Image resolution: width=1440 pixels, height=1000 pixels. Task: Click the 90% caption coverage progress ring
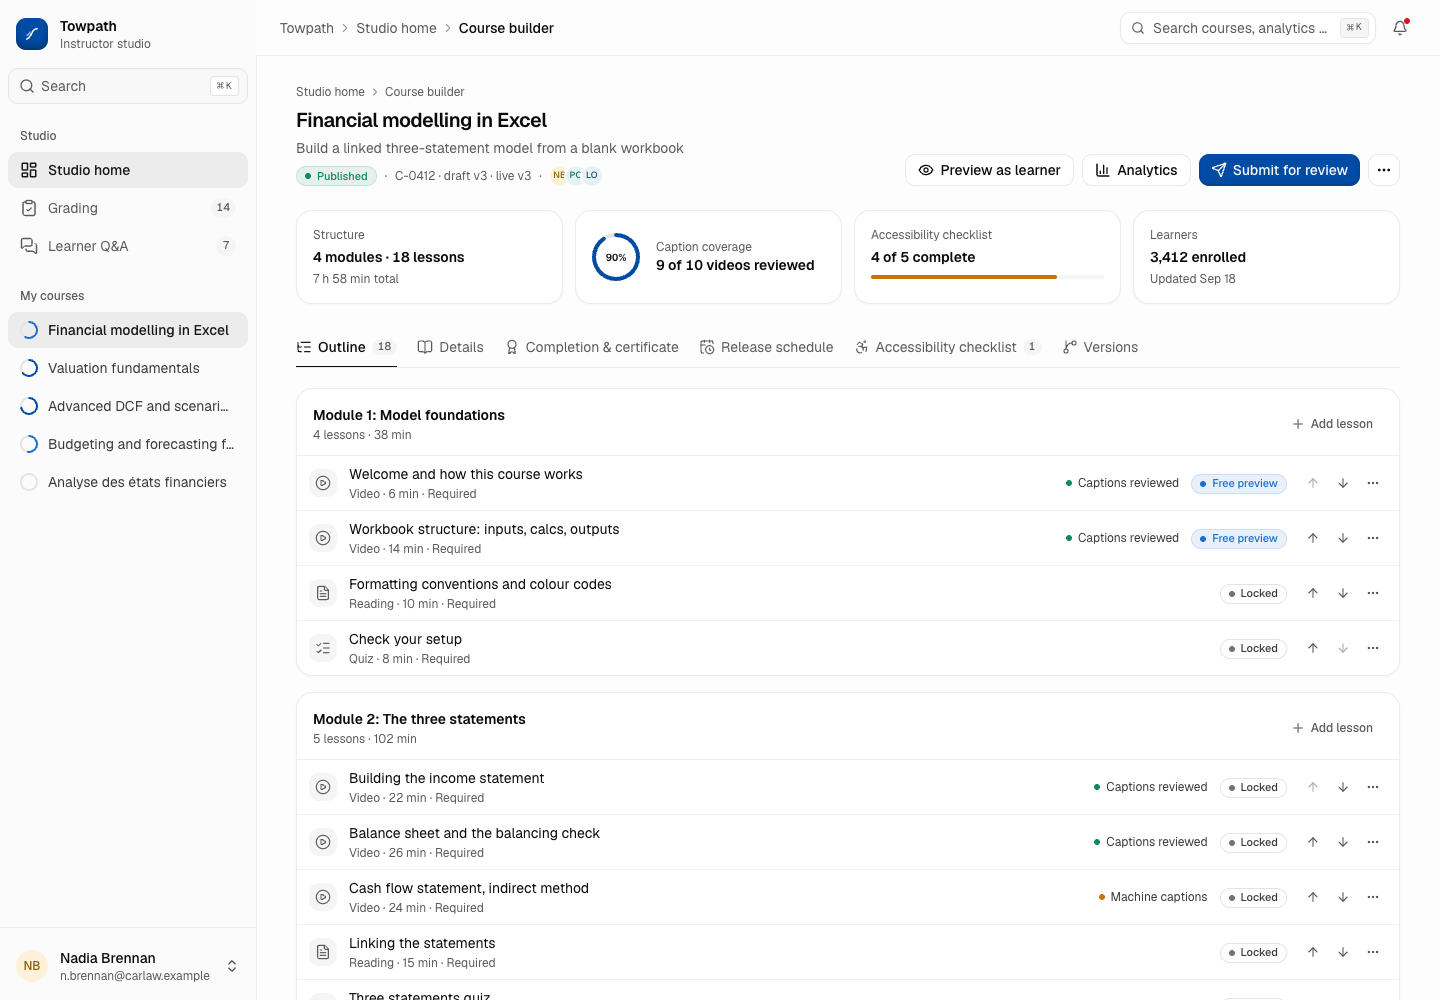coord(616,257)
